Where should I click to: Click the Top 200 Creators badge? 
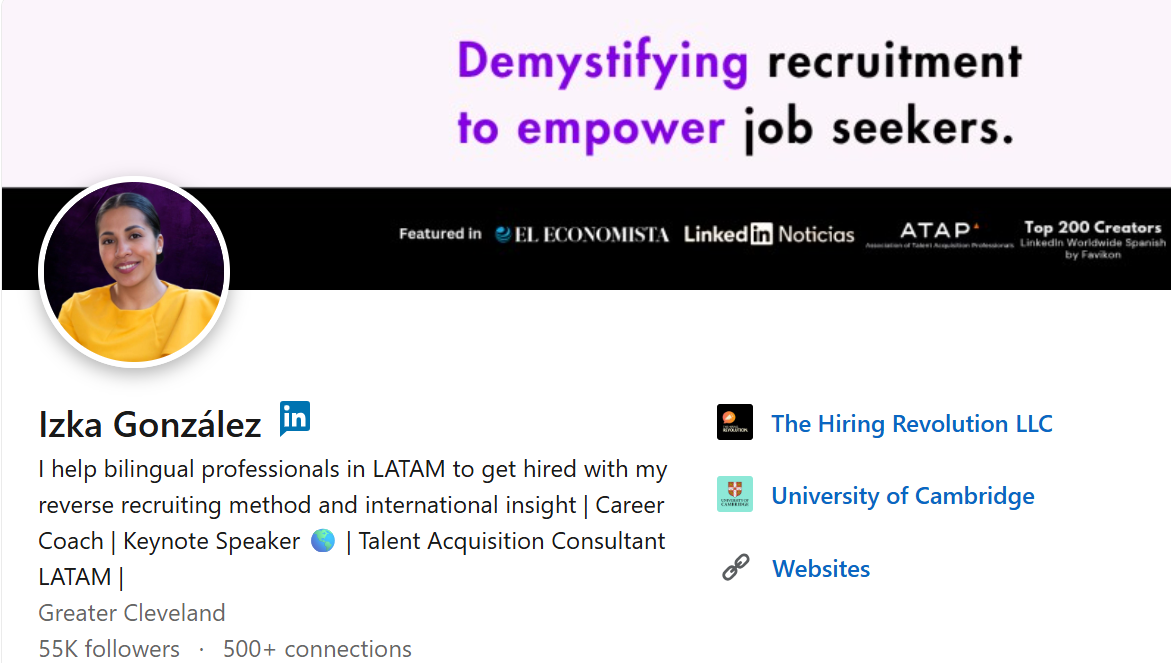pos(1093,238)
